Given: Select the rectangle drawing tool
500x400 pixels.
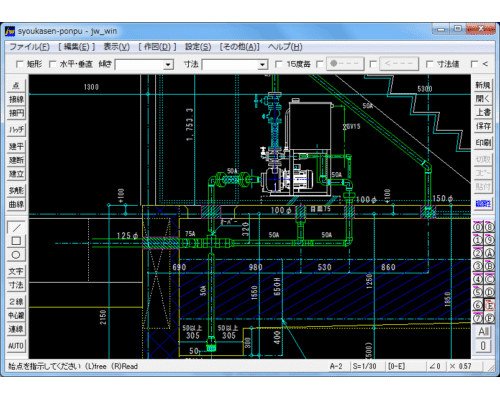Looking at the screenshot, I should [16, 241].
